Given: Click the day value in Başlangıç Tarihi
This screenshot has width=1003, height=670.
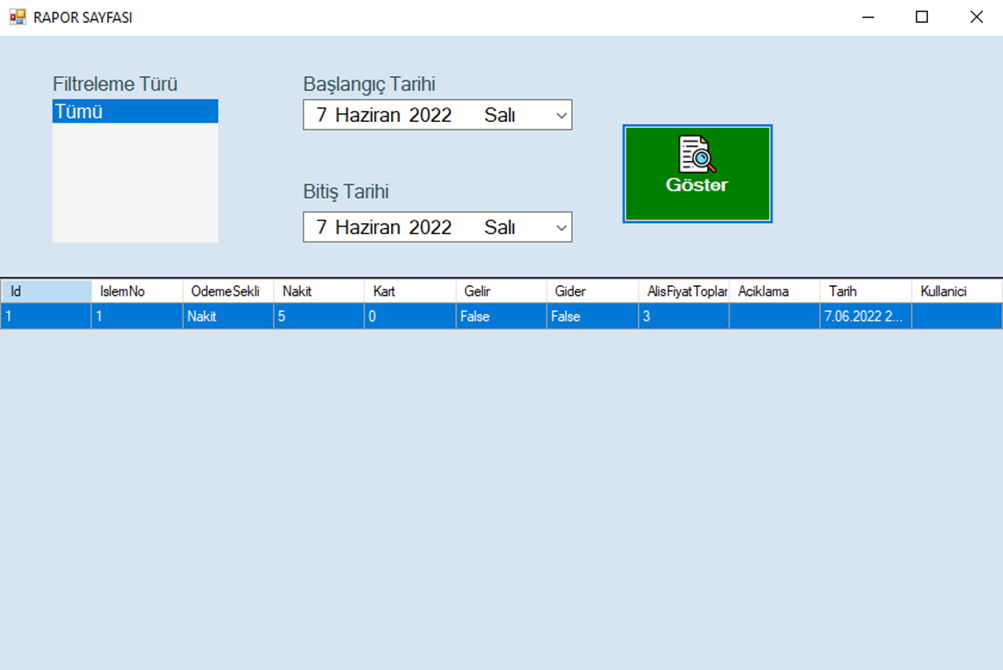Looking at the screenshot, I should click(x=321, y=115).
